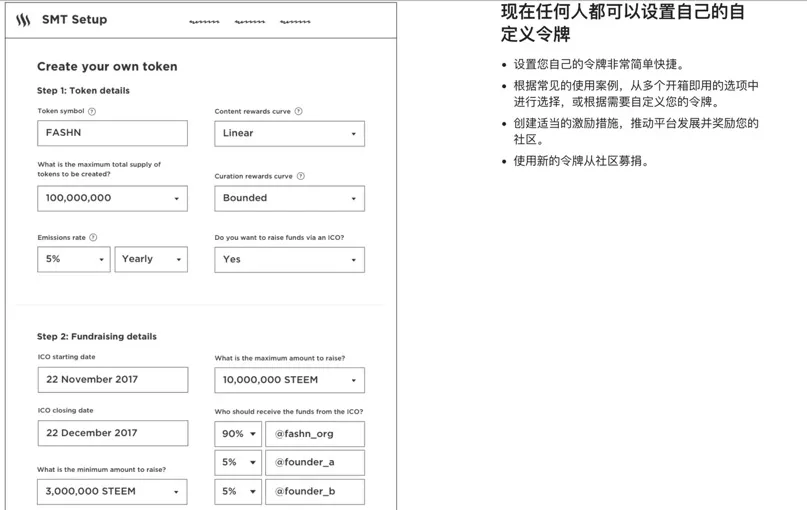Expand Content rewards curve Linear dropdown
This screenshot has height=510, width=807.
click(289, 134)
